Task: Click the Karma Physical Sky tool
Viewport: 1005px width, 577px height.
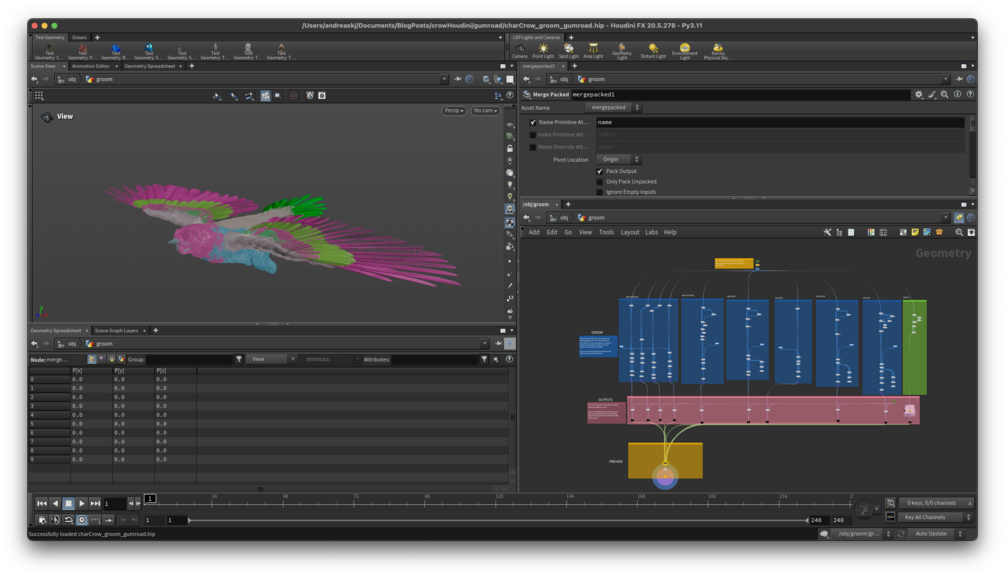Action: point(716,49)
